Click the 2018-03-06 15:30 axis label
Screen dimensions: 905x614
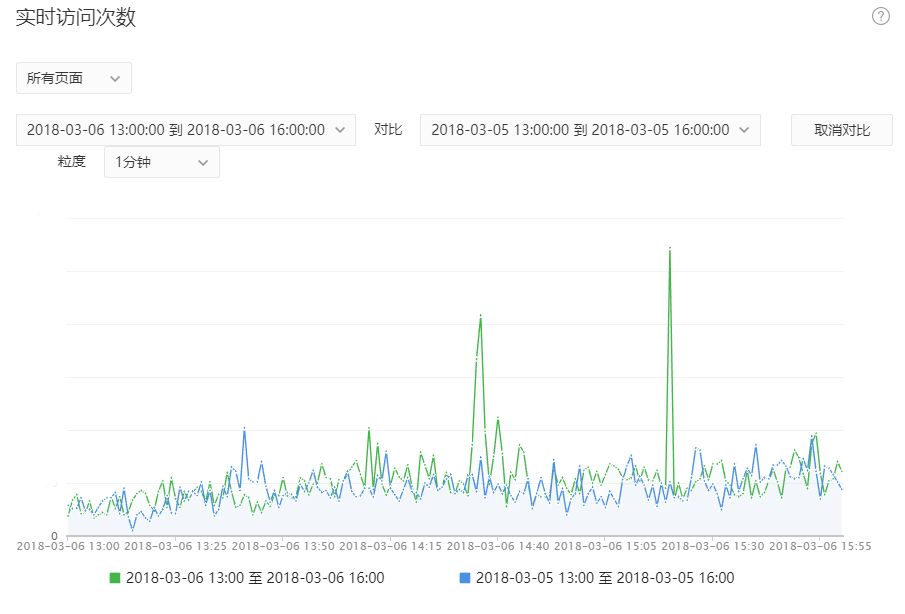[x=712, y=546]
